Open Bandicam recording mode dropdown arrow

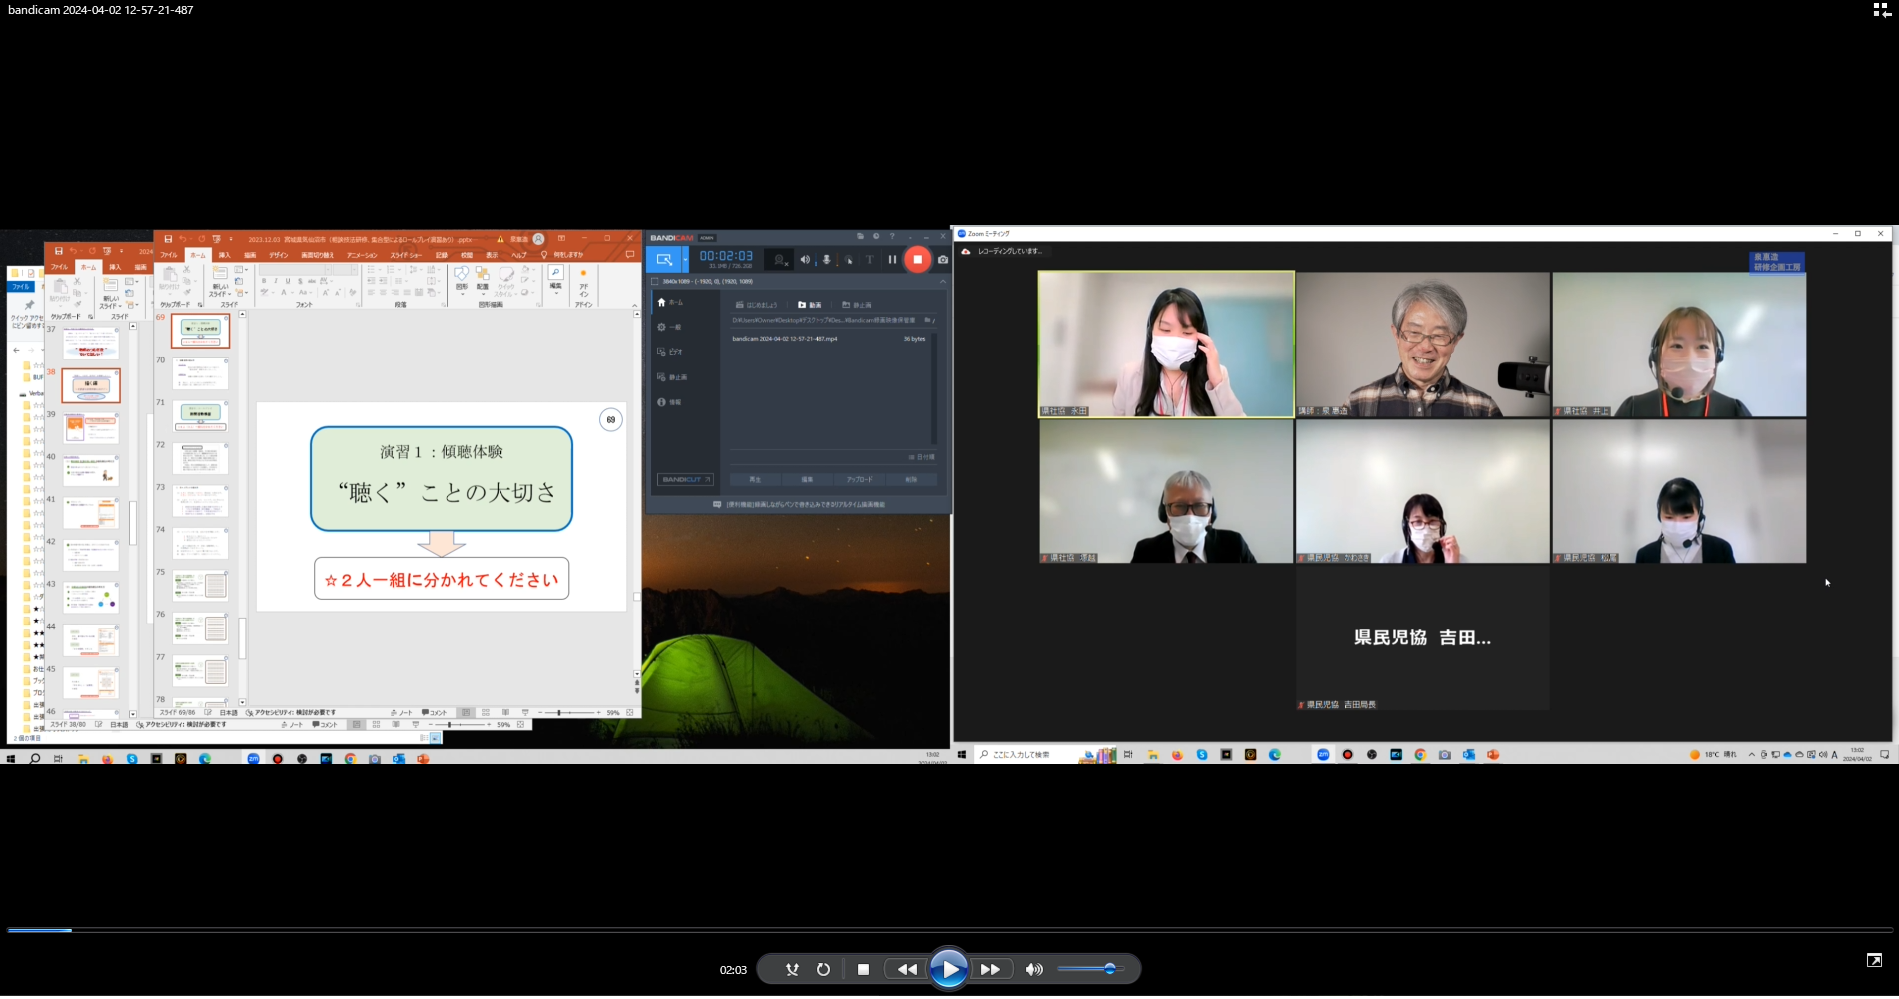[x=685, y=260]
